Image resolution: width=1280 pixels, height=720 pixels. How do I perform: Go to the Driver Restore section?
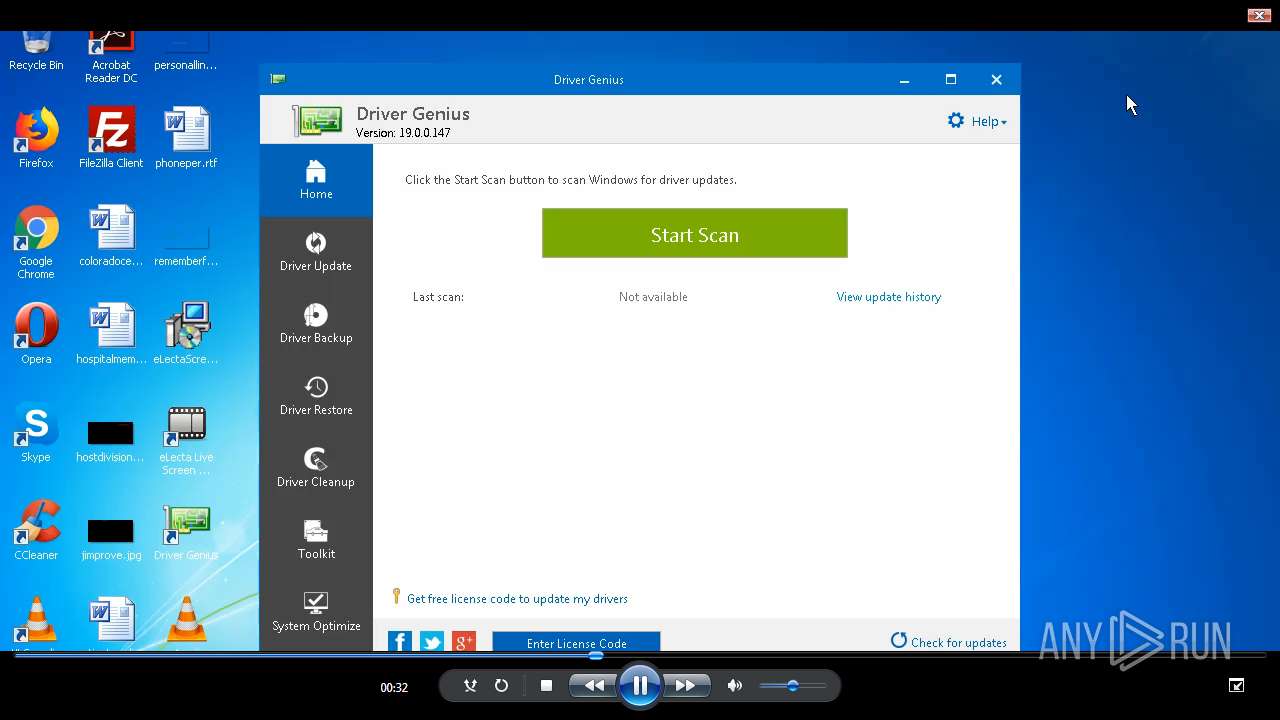pyautogui.click(x=316, y=396)
